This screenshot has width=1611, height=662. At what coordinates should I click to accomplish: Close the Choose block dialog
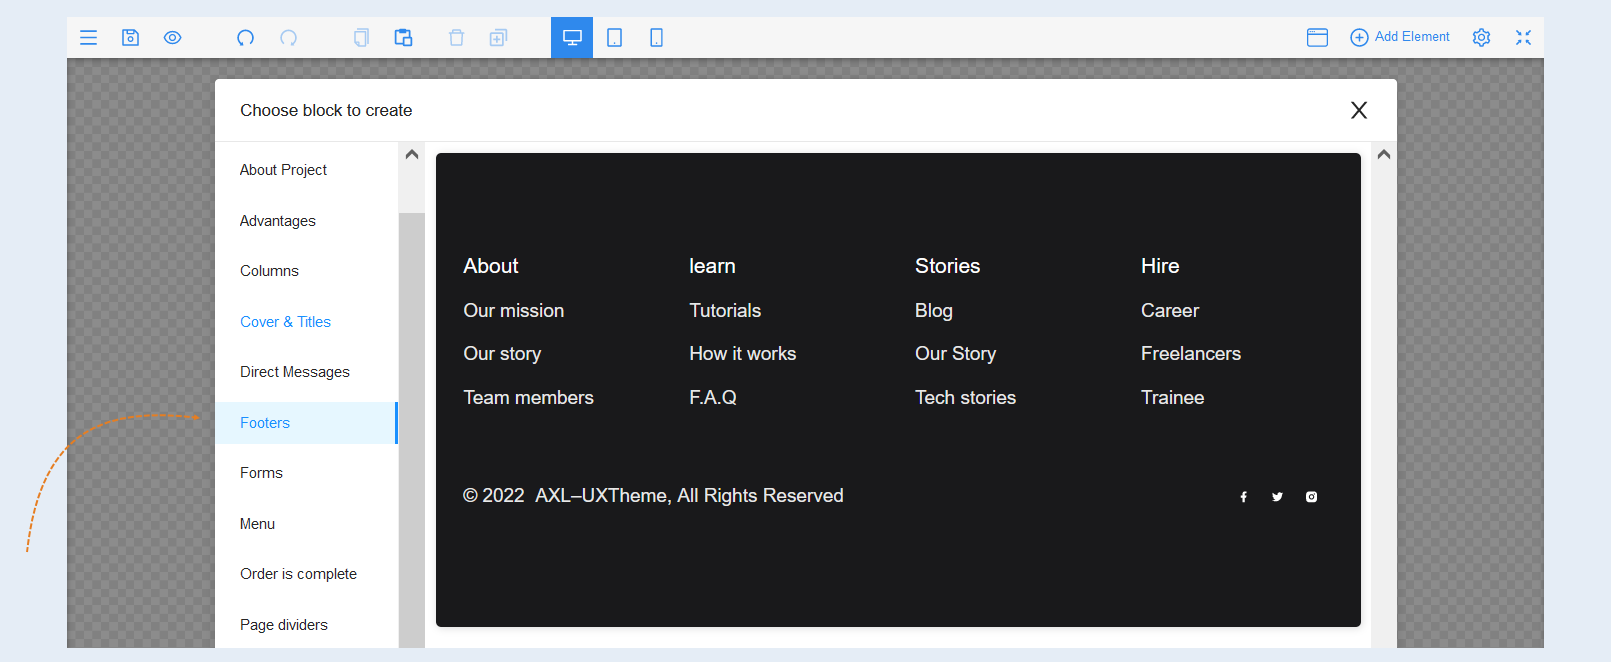point(1359,110)
